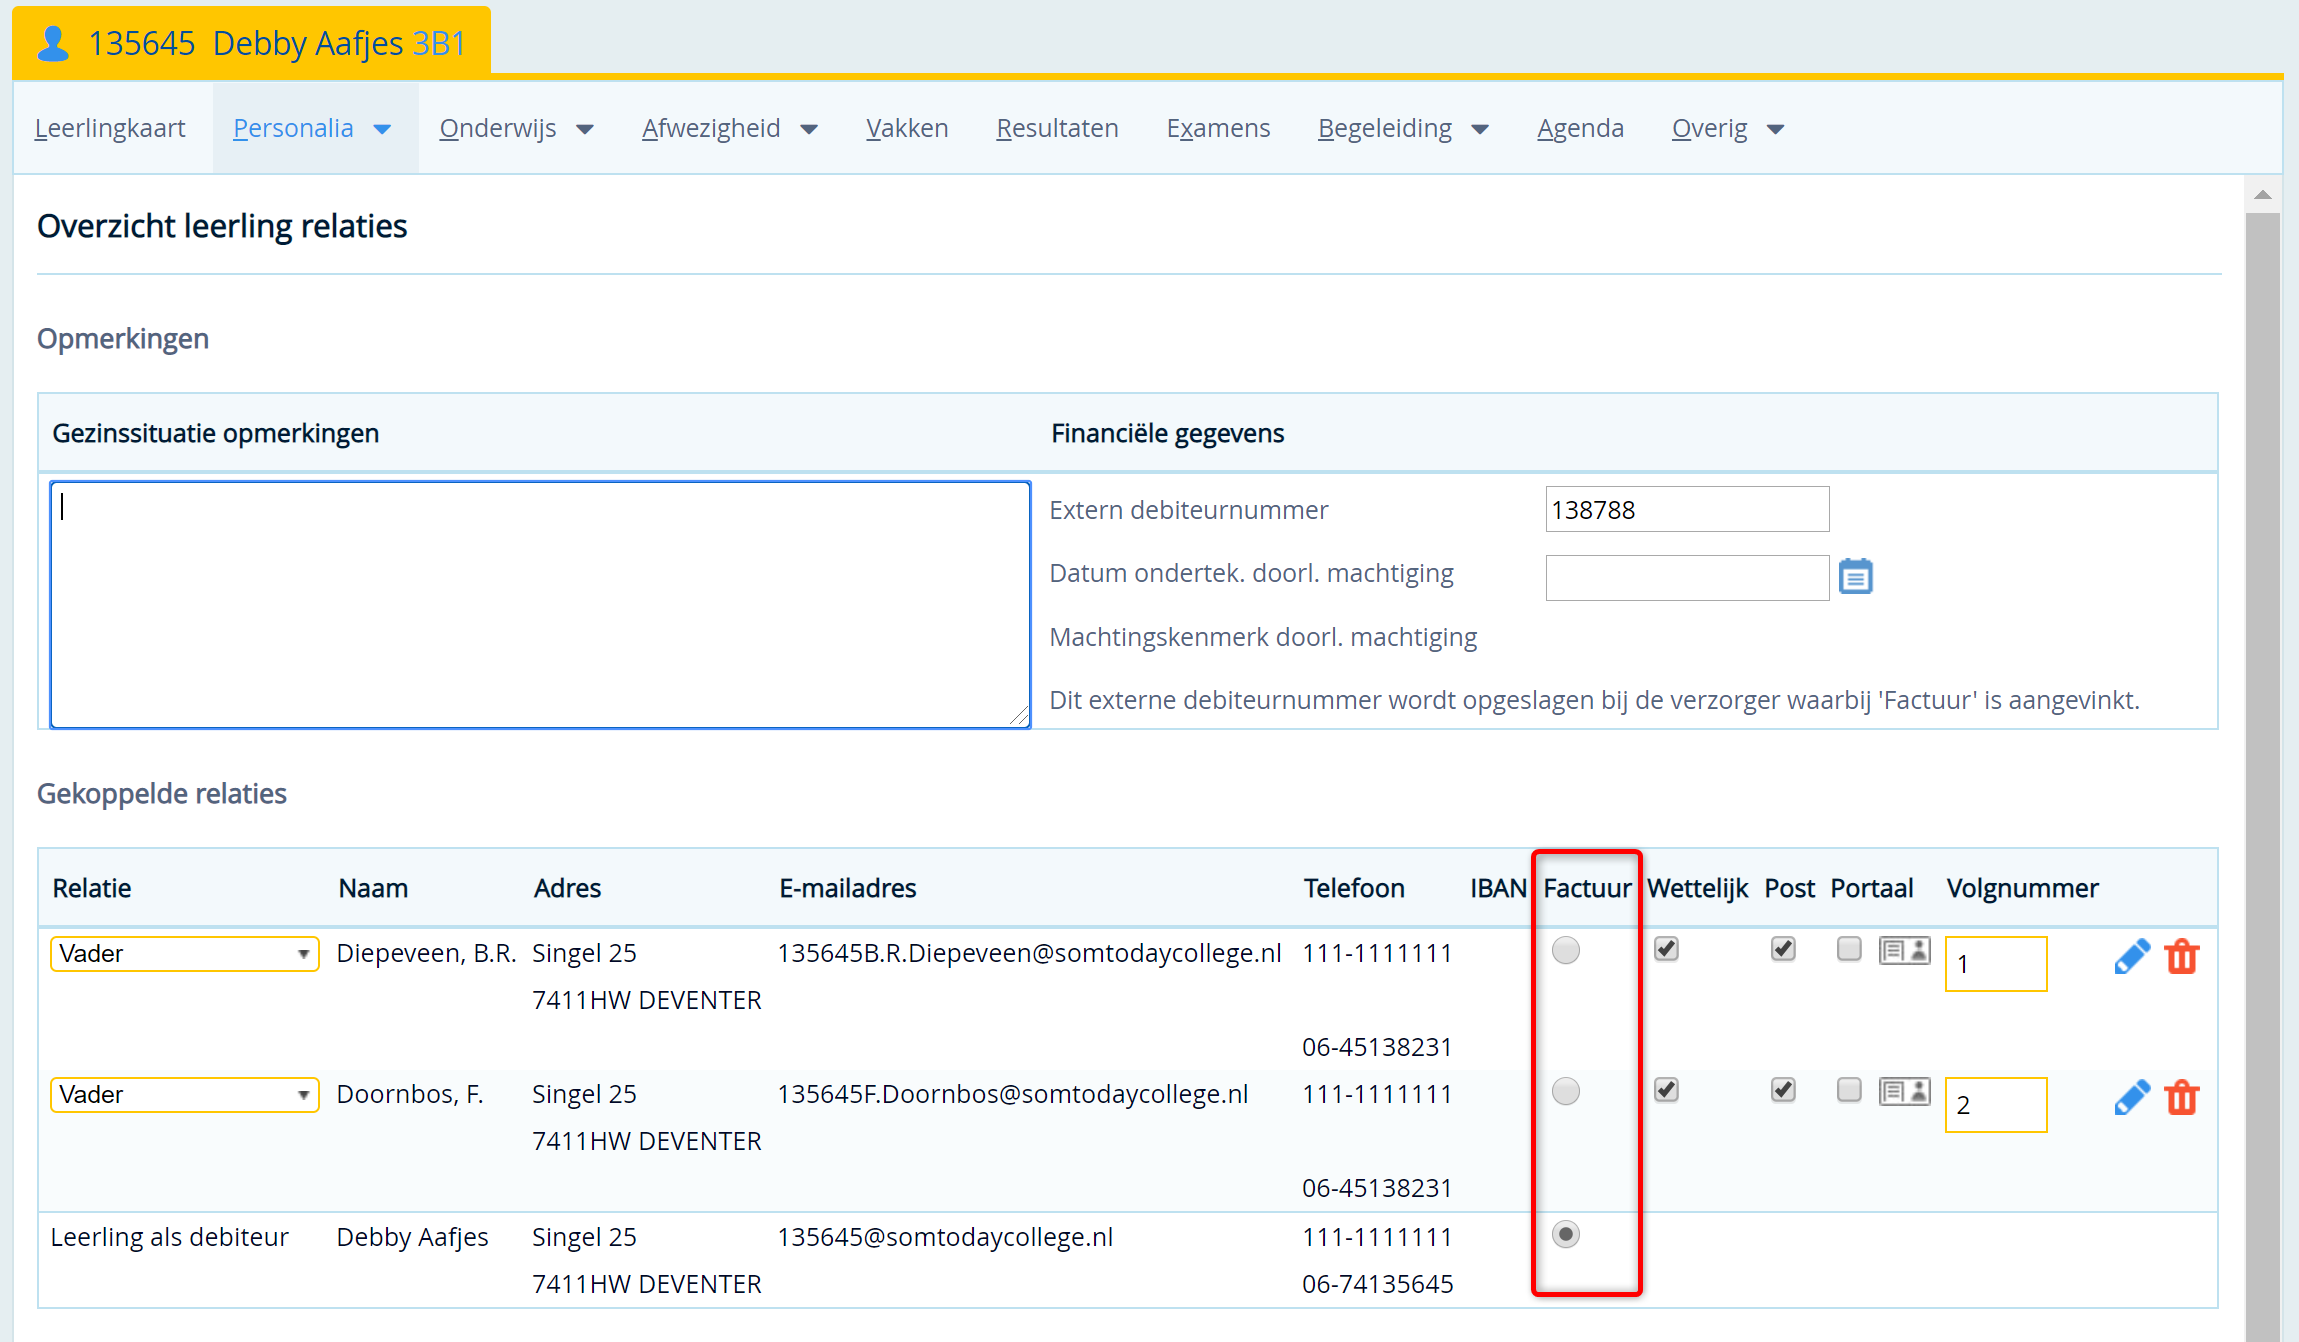The height and width of the screenshot is (1342, 2299).
Task: Open the Relatie dropdown for Diepeveen, B.R.
Action: 185,954
